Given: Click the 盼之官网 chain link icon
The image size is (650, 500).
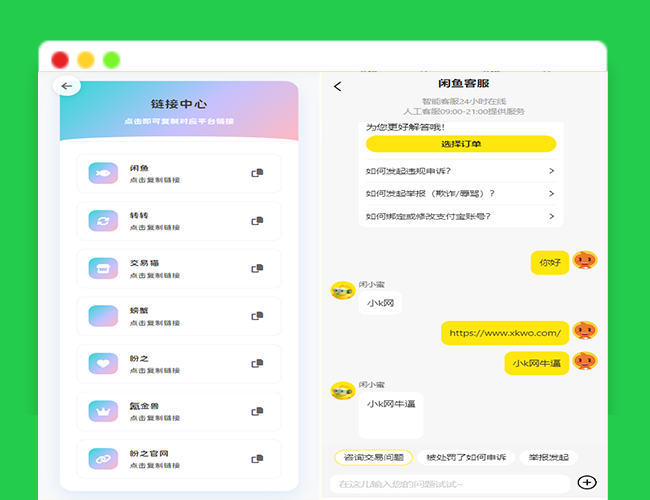Looking at the screenshot, I should (103, 458).
